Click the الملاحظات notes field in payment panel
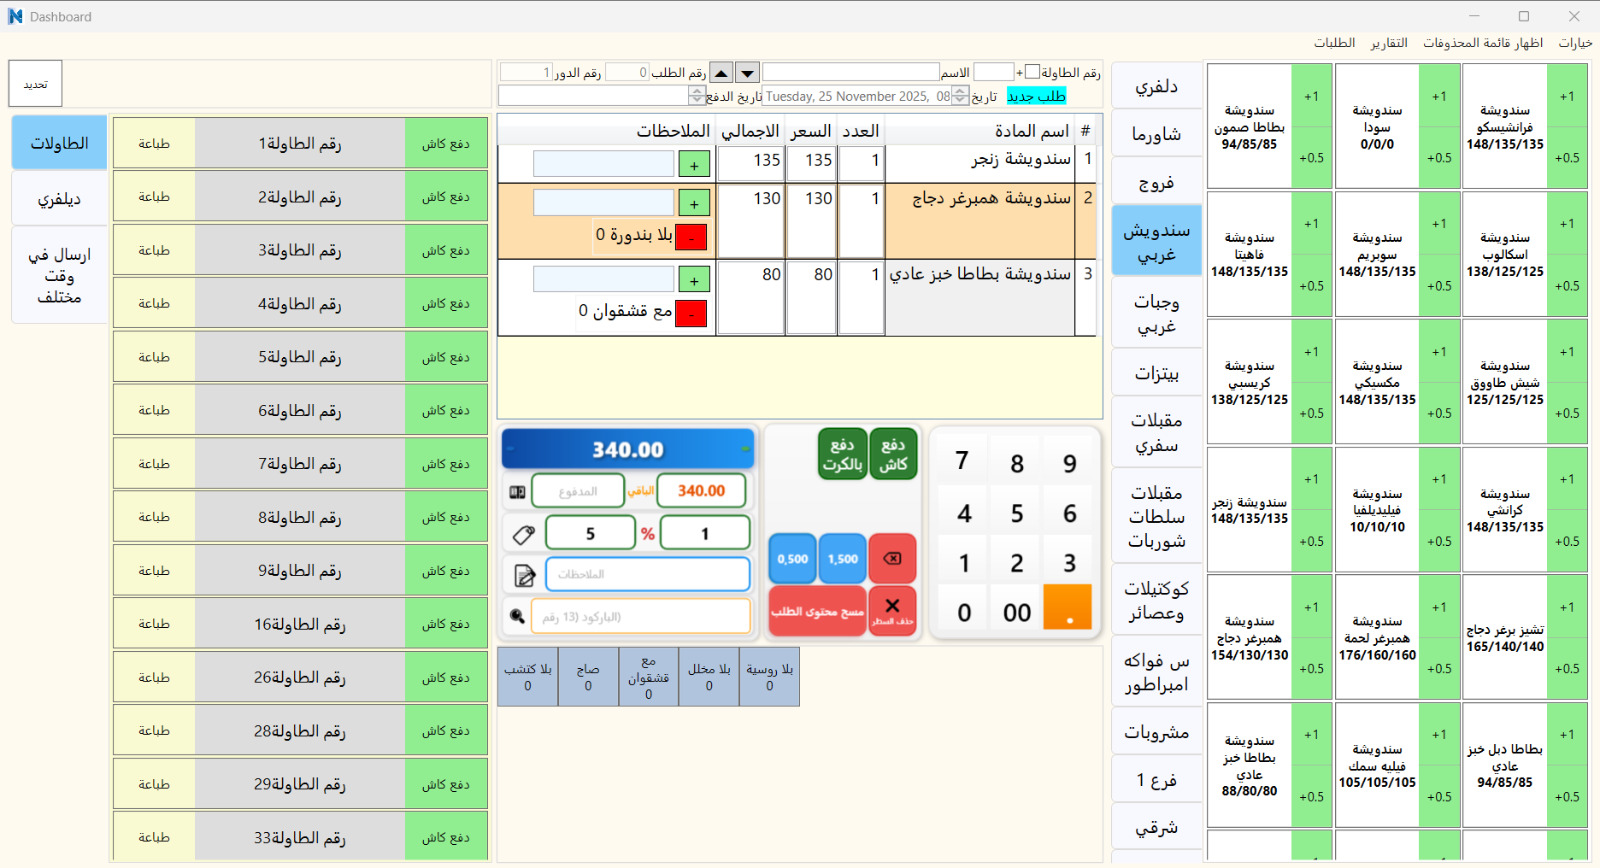This screenshot has width=1600, height=868. (x=647, y=574)
